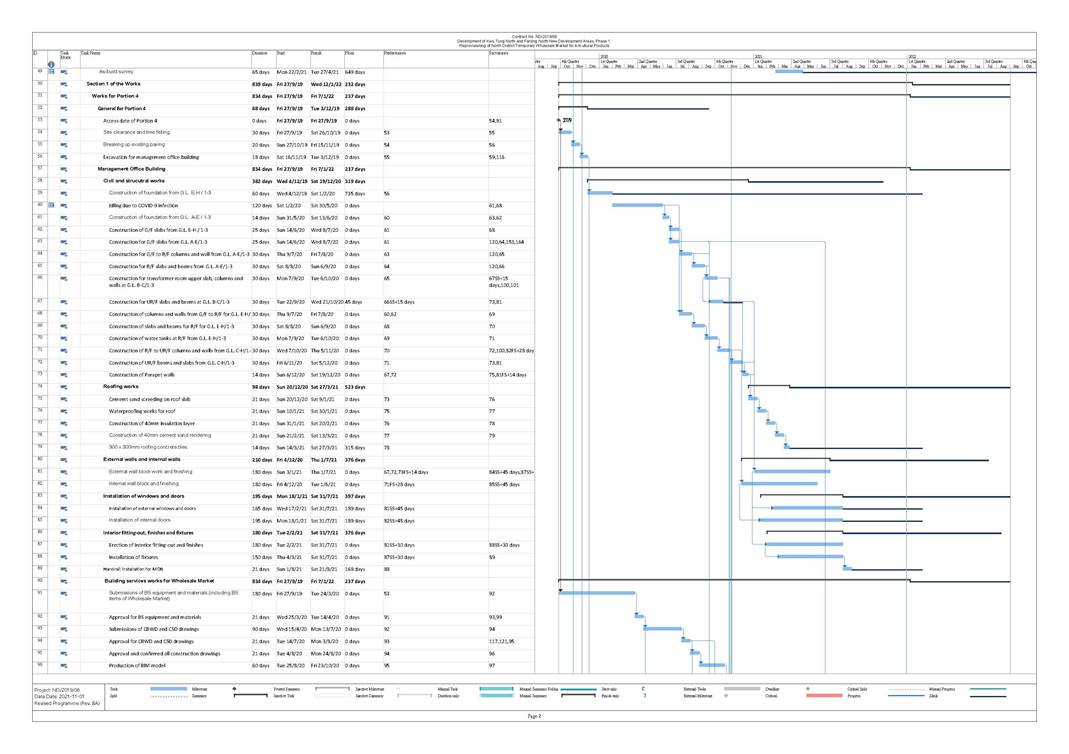Click the Start date cell of Handrail installation

291,568
